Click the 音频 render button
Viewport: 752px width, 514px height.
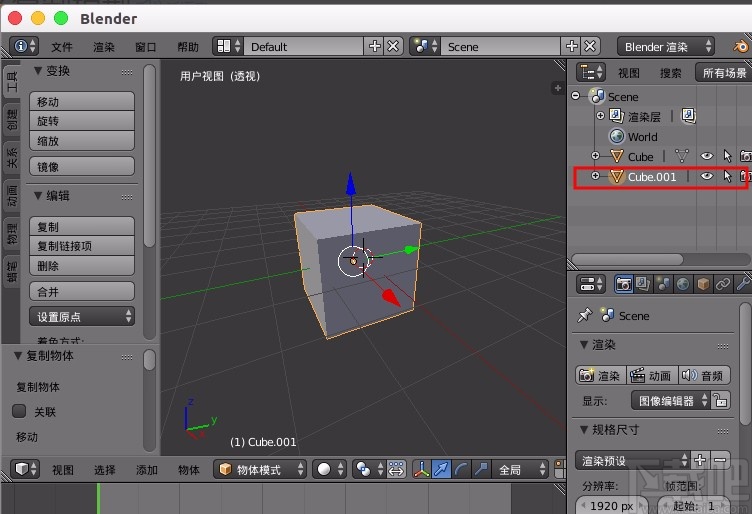click(x=704, y=375)
